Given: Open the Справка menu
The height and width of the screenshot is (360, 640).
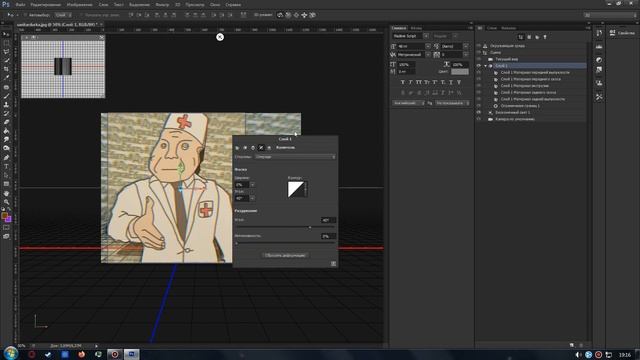Looking at the screenshot, I should (233, 4).
